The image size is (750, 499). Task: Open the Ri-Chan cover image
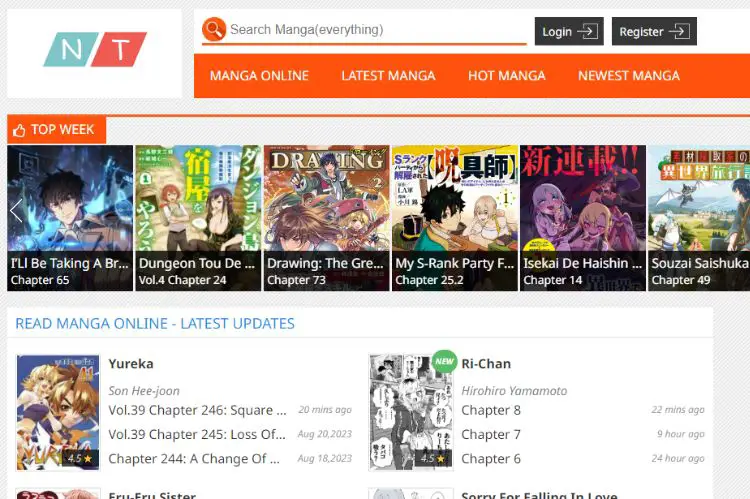[411, 412]
